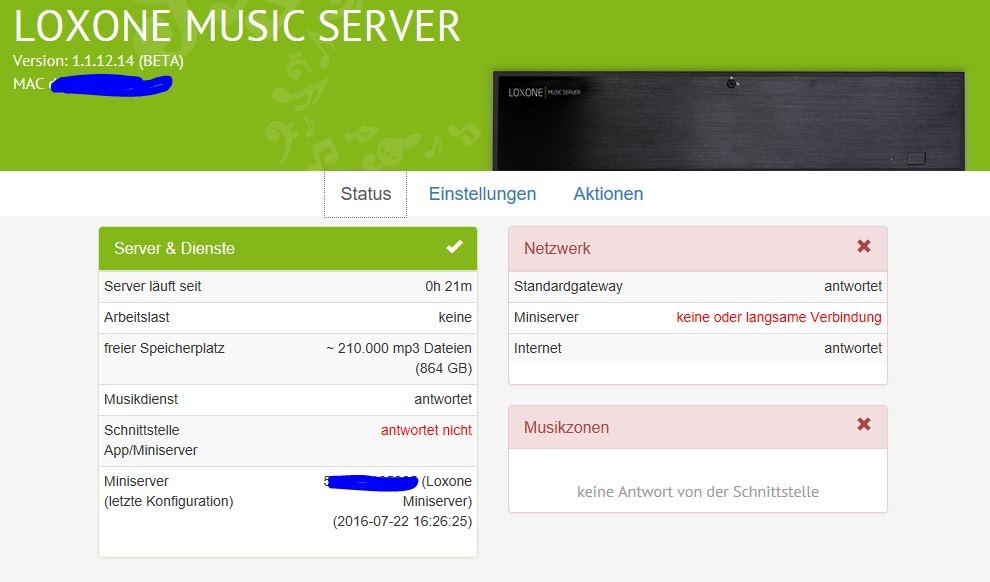Click the red X icon in Musikzonen header
The height and width of the screenshot is (582, 990).
click(x=864, y=424)
